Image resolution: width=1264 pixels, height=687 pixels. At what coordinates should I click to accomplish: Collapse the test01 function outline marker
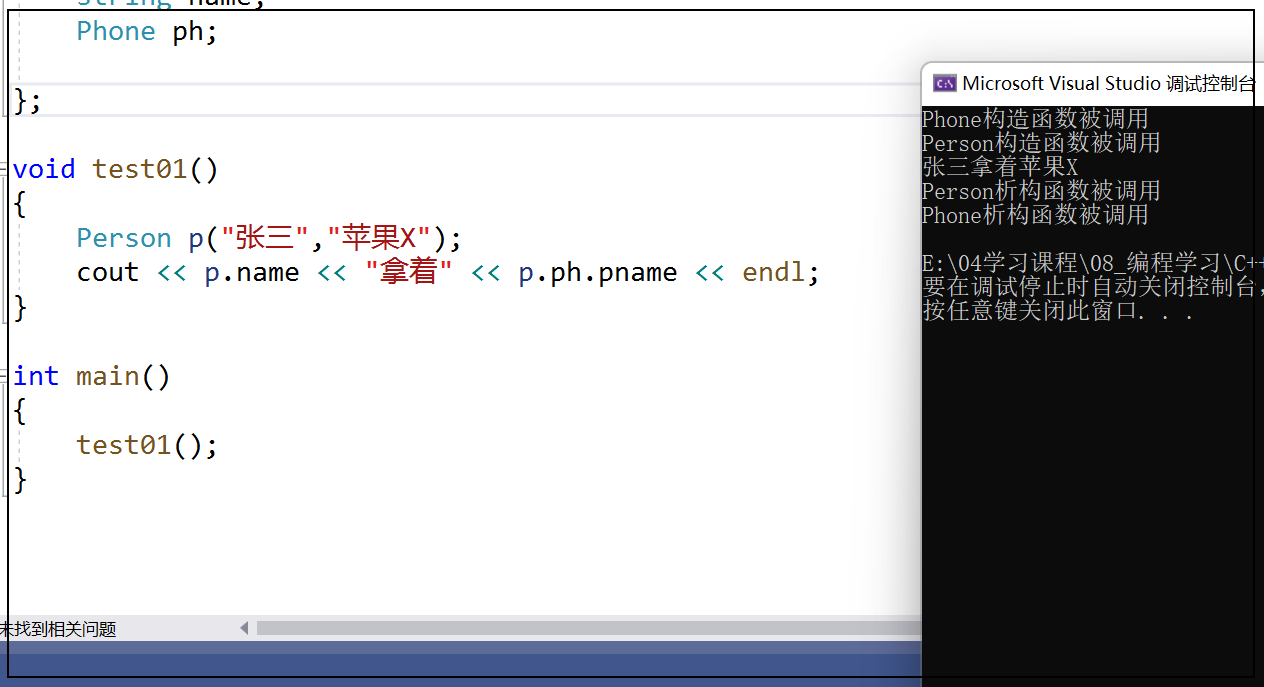tap(5, 169)
